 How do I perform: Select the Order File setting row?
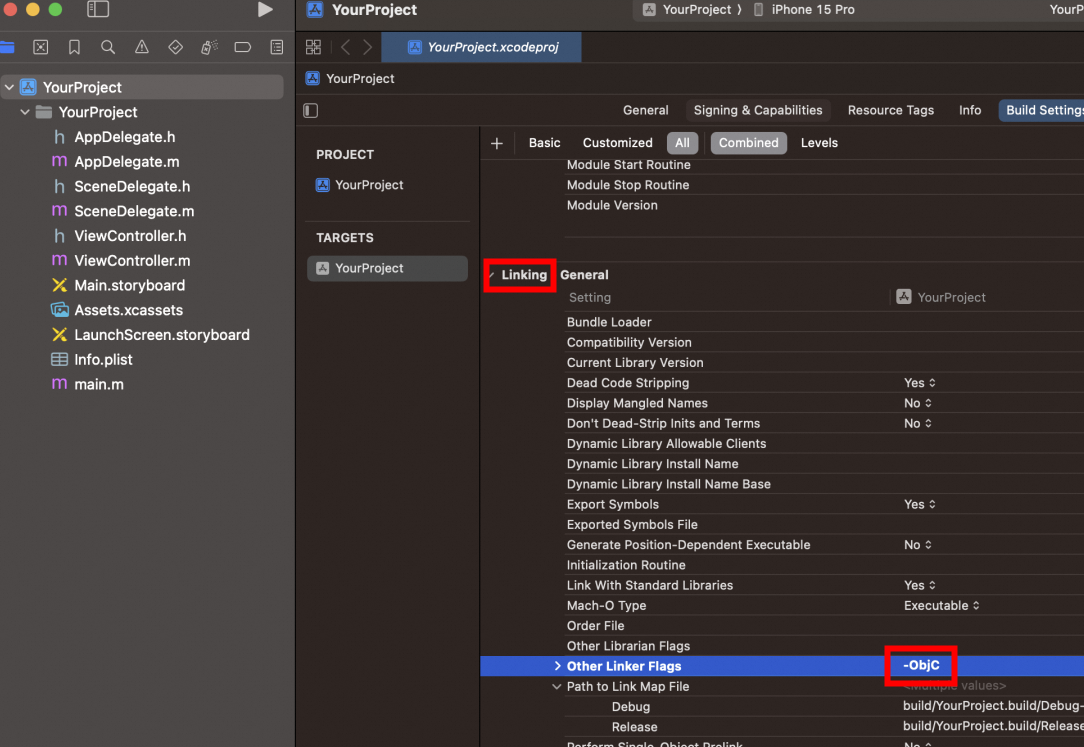[x=824, y=625]
